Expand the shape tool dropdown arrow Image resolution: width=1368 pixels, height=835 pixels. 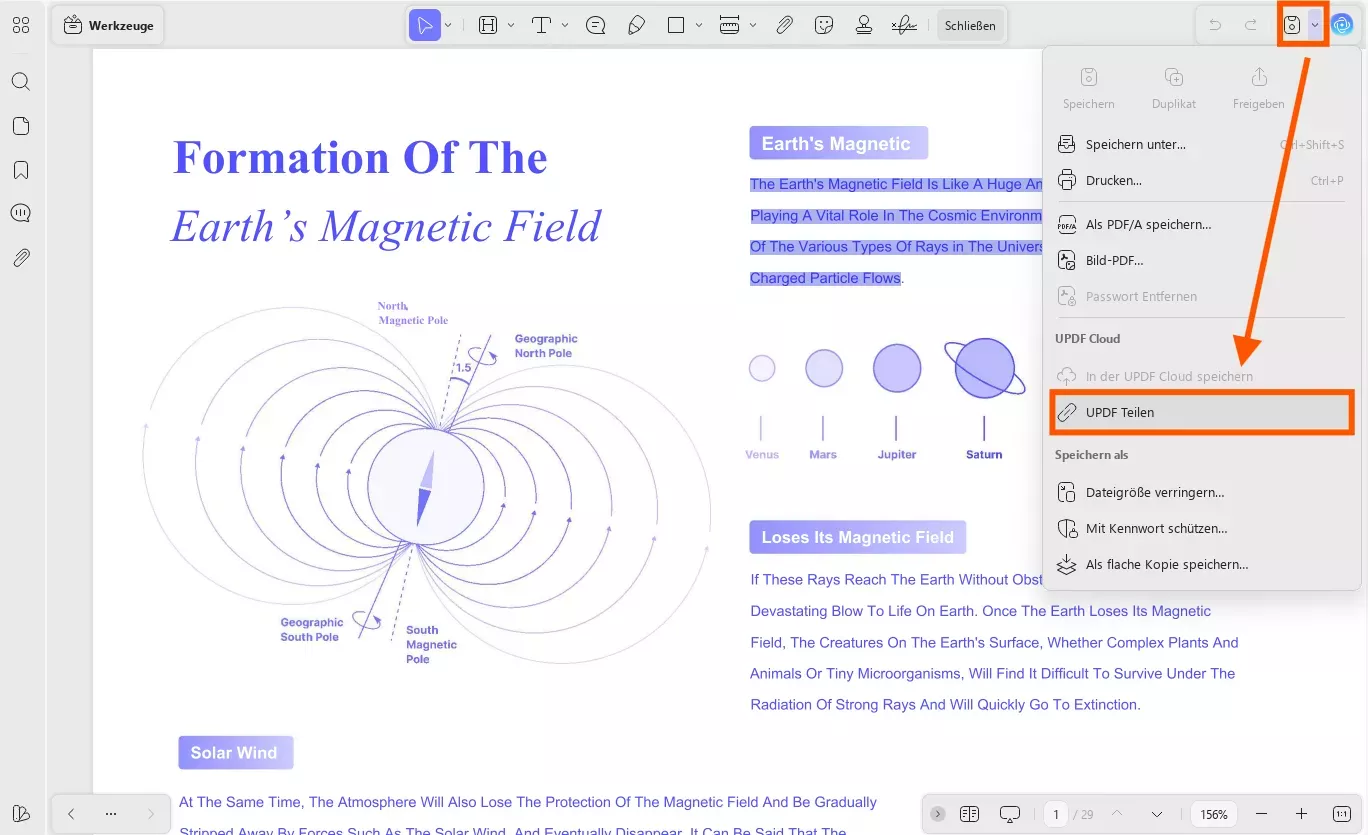[x=699, y=26]
